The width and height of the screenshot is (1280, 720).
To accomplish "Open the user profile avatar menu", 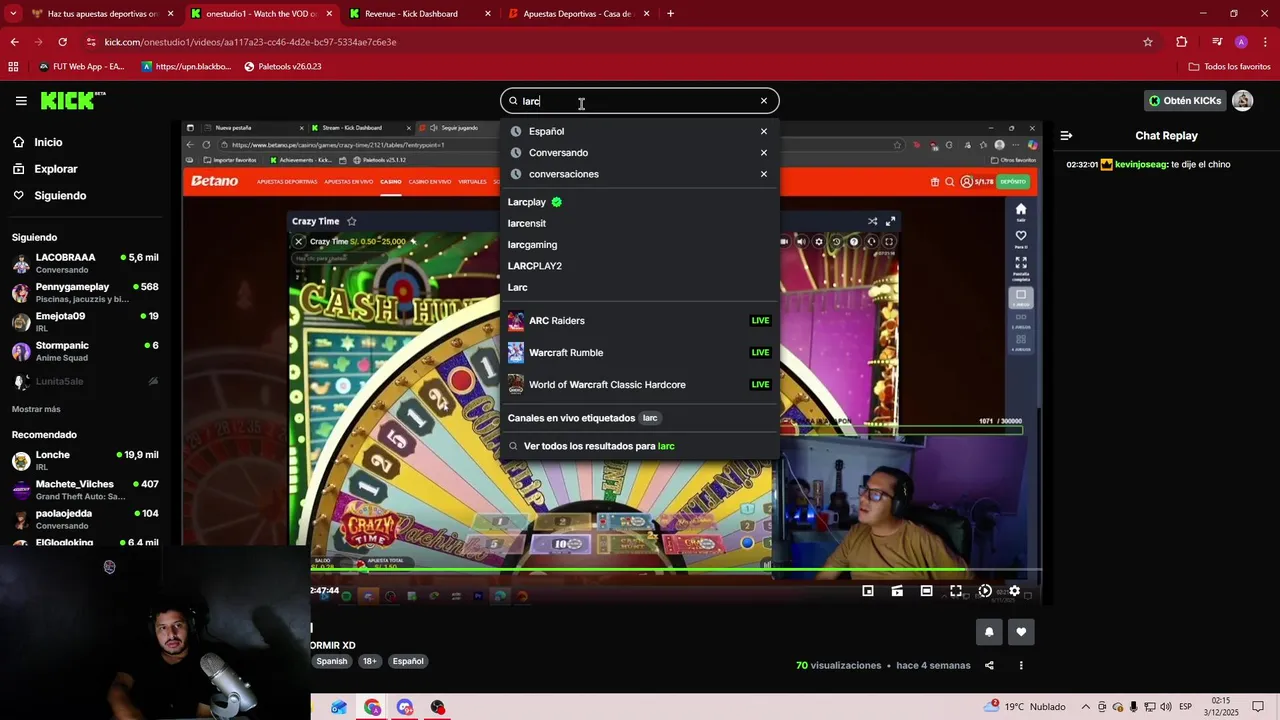I will pos(1243,101).
